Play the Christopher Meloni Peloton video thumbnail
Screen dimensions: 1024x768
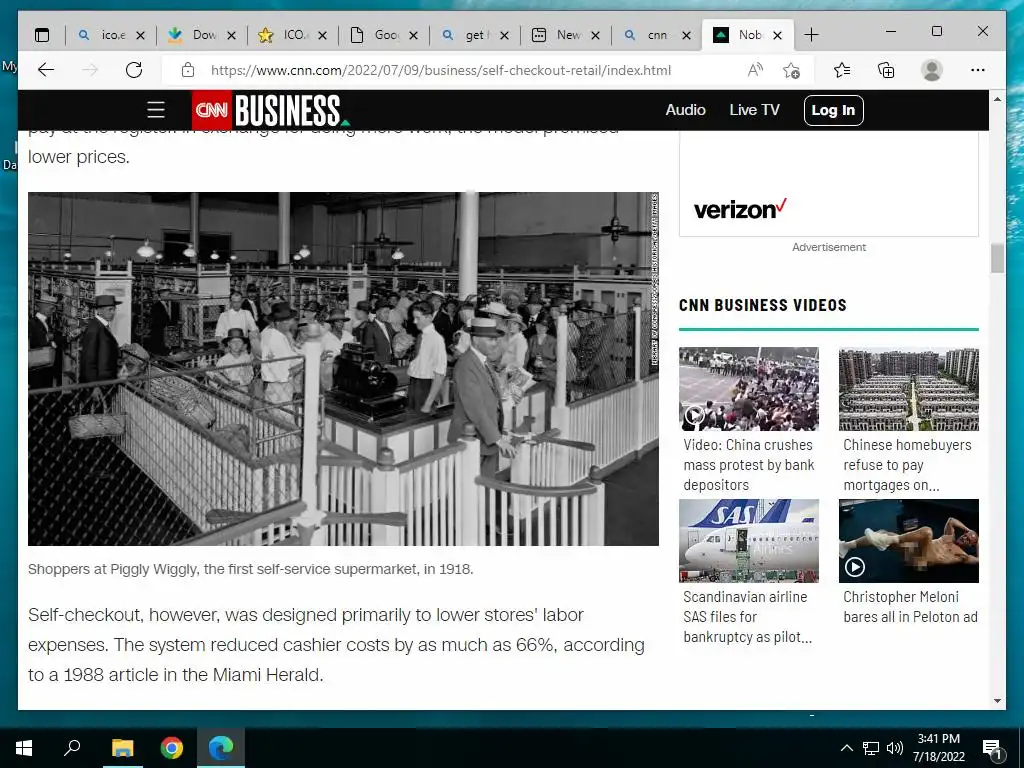coord(908,541)
